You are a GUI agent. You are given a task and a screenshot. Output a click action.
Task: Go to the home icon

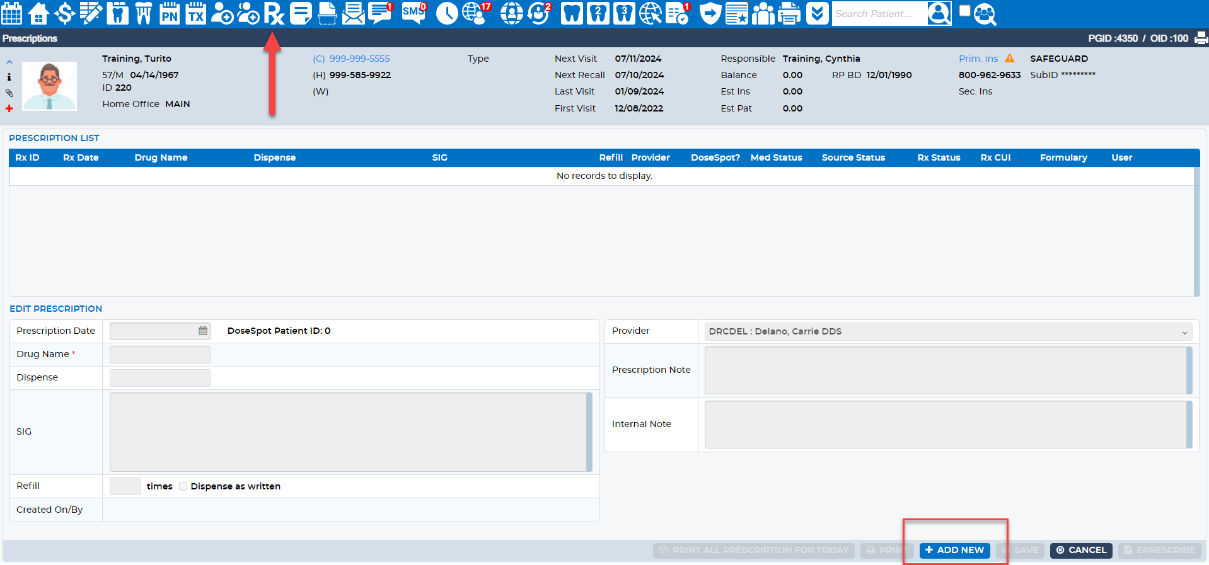tap(39, 13)
